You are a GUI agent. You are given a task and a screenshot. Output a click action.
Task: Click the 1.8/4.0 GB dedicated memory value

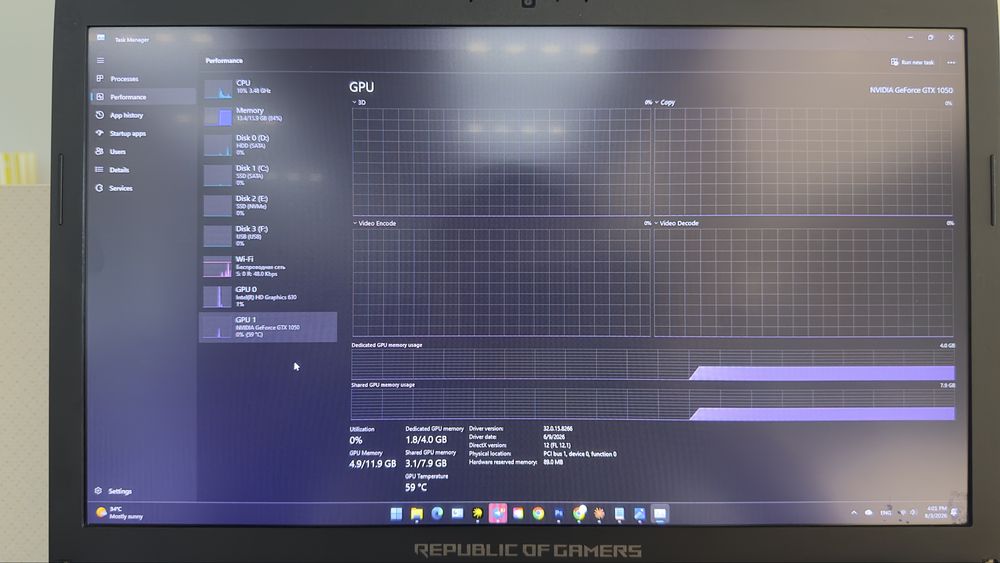(426, 440)
